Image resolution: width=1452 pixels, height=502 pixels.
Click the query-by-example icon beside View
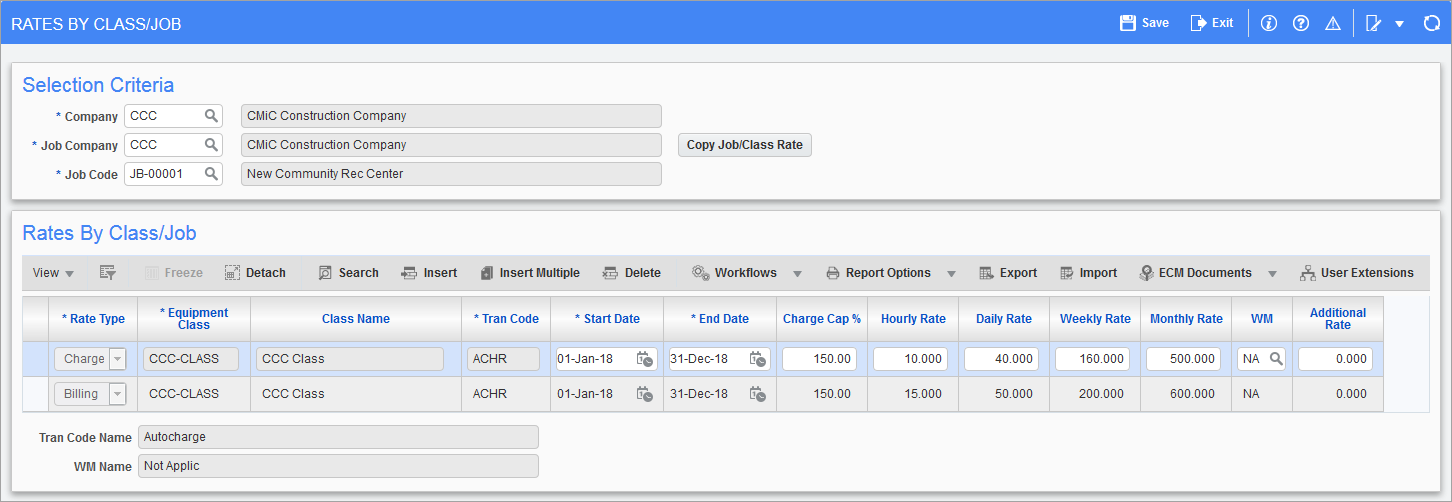pos(108,273)
